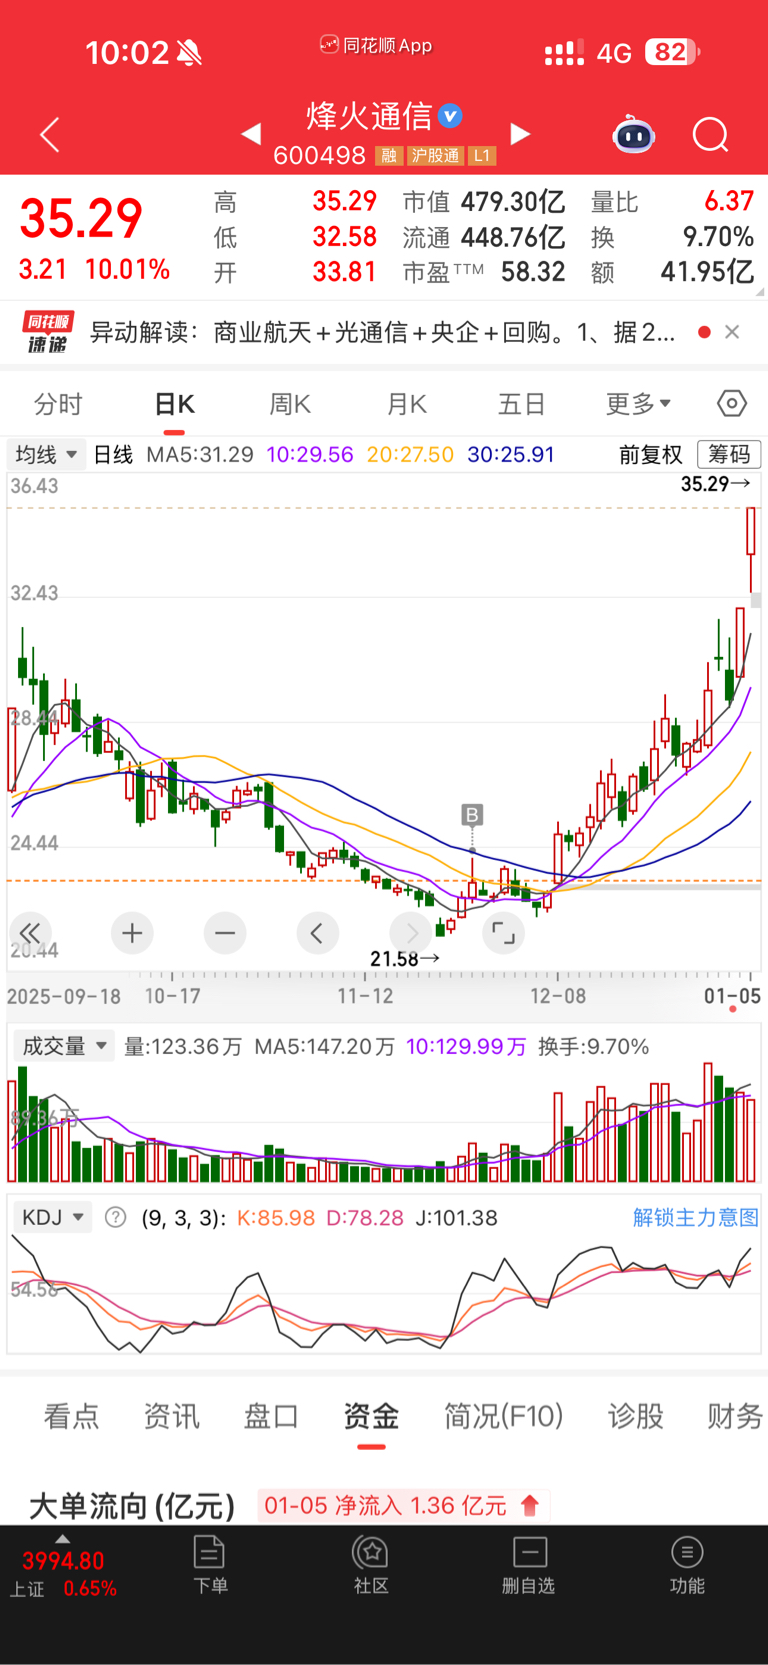The height and width of the screenshot is (1665, 768).
Task: Open 下单 order icon in bottom bar
Action: (x=210, y=1564)
